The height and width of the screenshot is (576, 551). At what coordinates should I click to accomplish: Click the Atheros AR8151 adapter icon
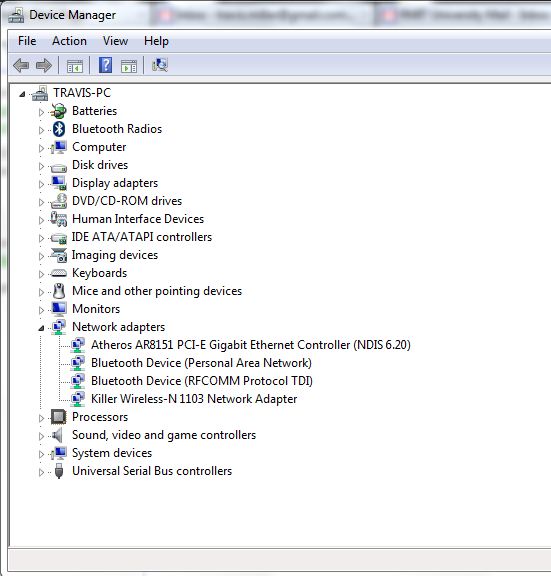coord(78,345)
